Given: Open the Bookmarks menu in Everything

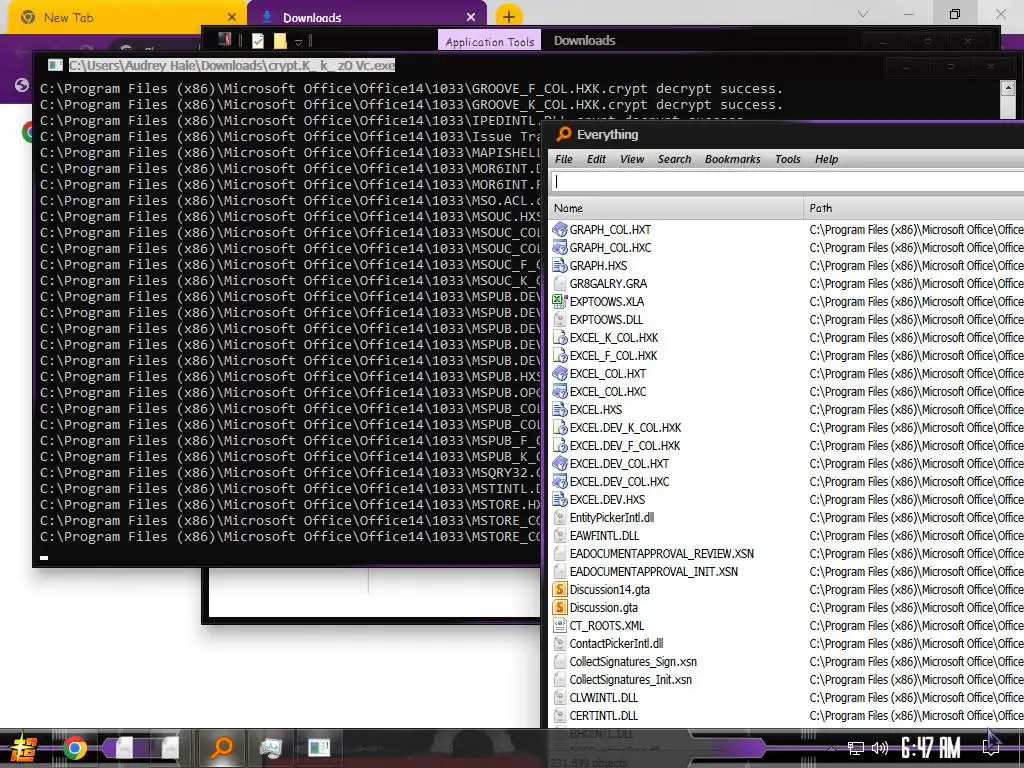Looking at the screenshot, I should coord(732,159).
